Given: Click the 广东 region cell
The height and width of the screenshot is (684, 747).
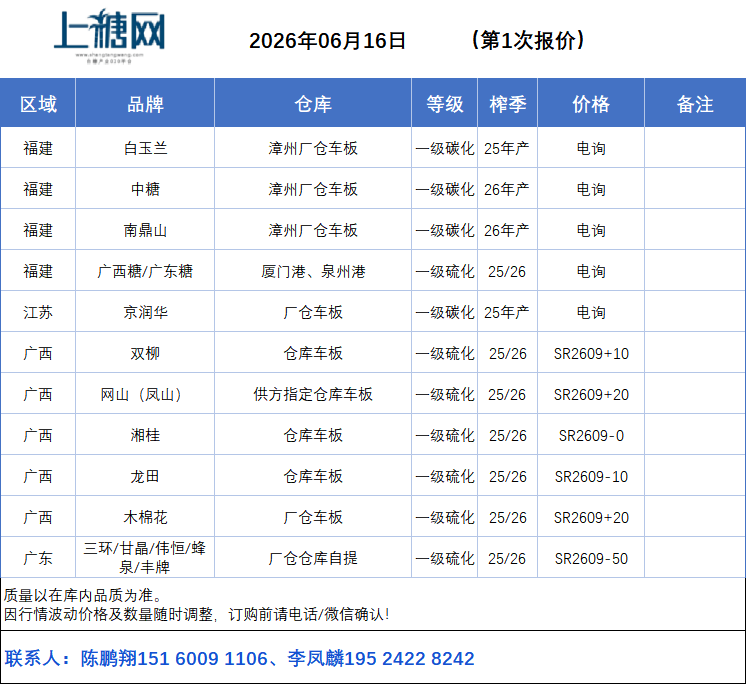Looking at the screenshot, I should click(x=38, y=558).
